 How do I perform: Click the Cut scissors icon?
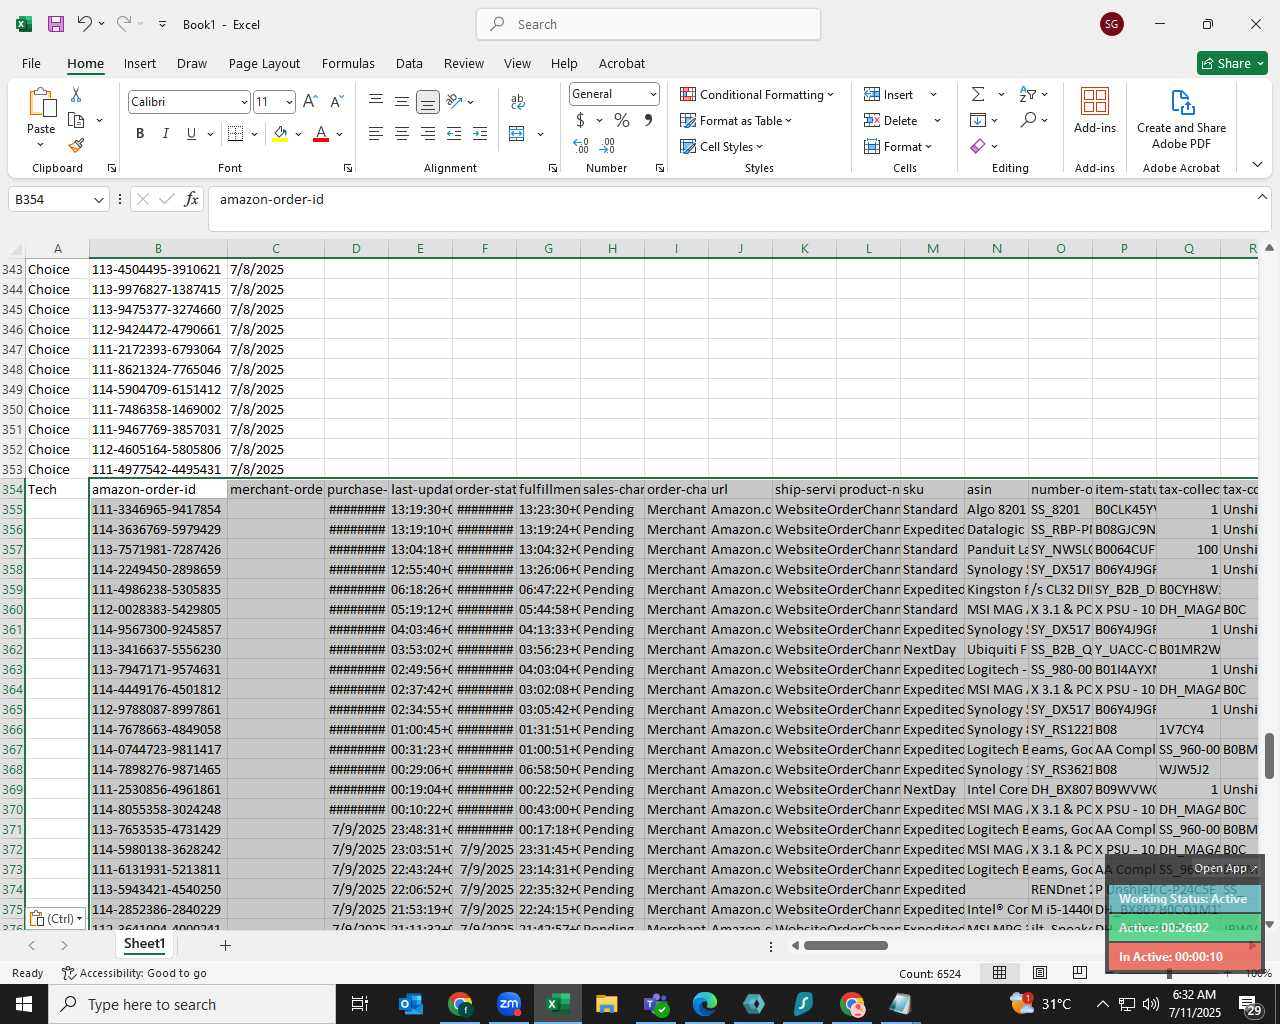tap(76, 94)
